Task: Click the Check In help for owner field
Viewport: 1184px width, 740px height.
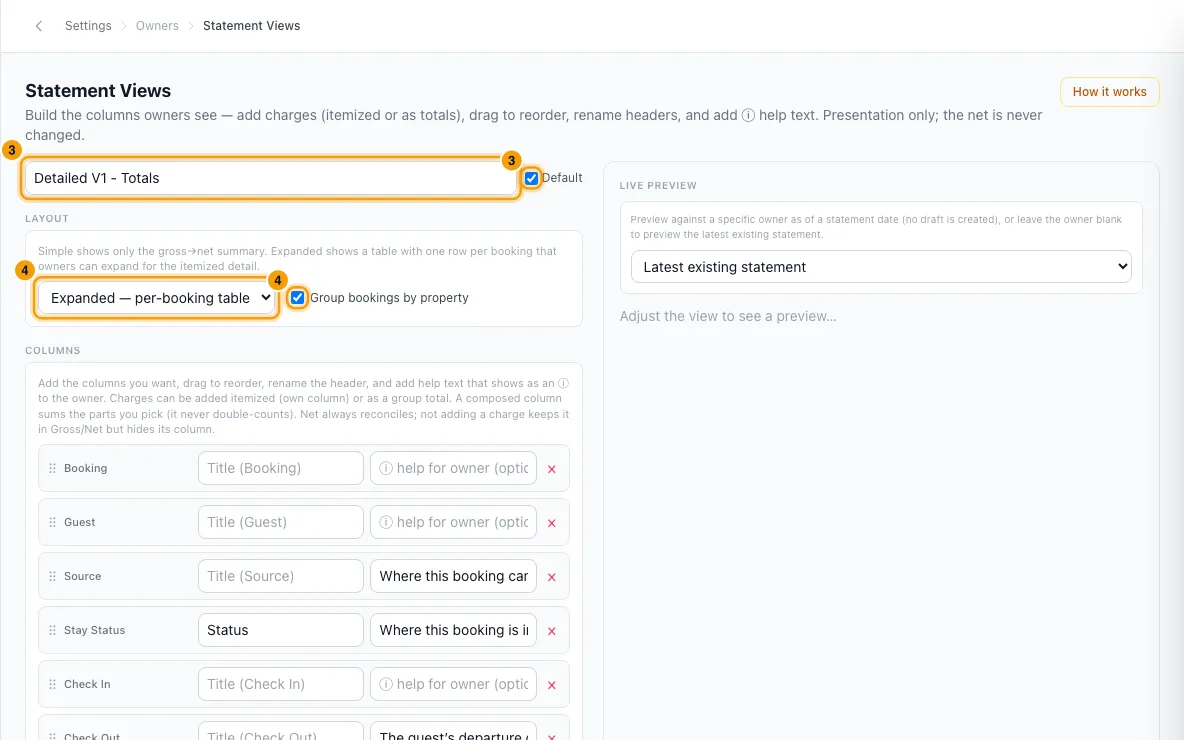Action: click(453, 684)
